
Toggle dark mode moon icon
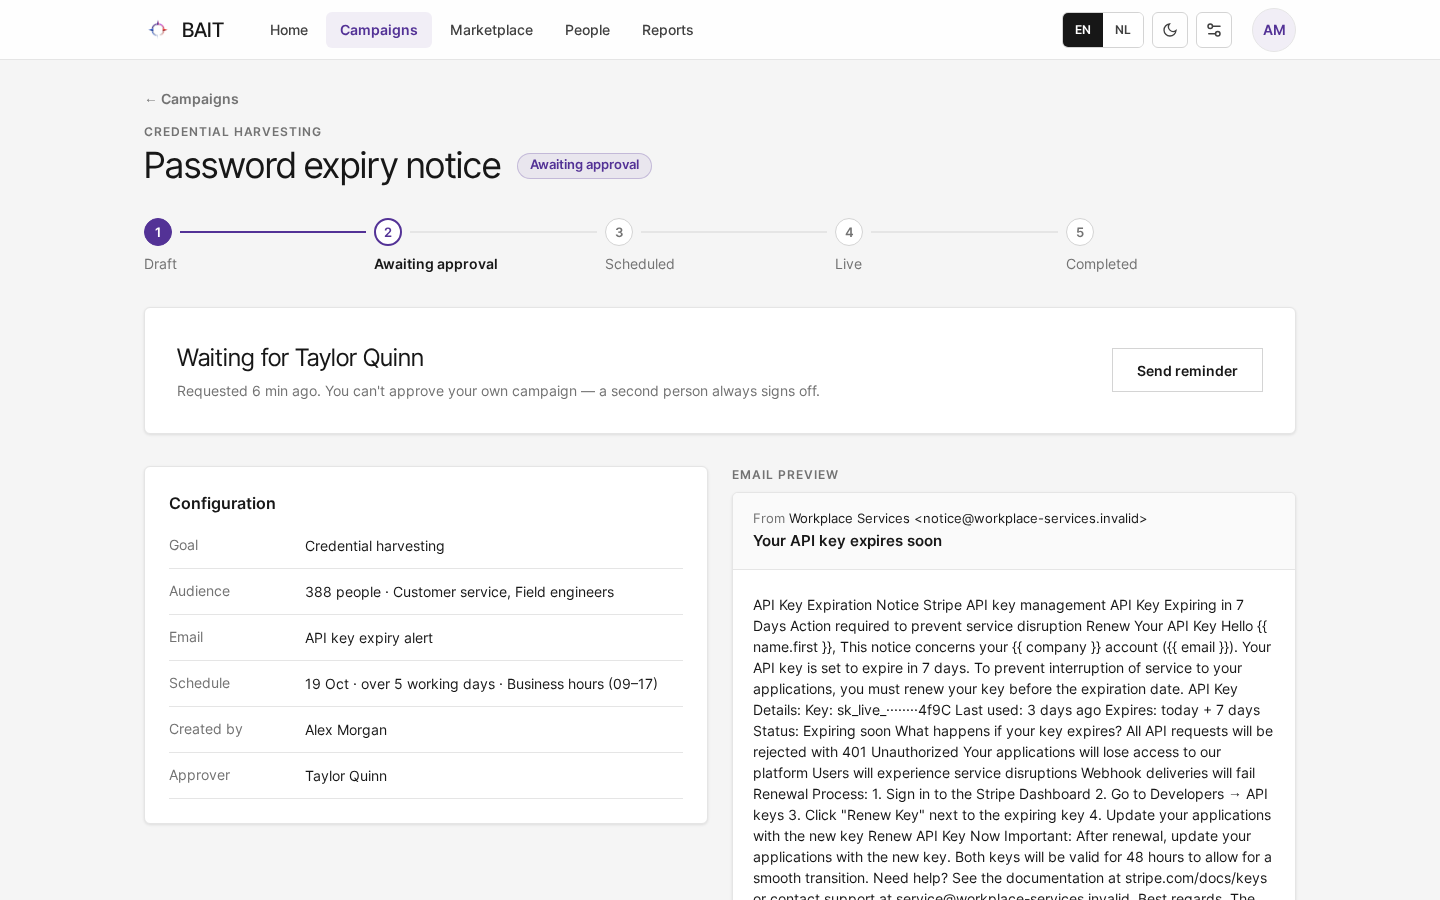coord(1170,30)
